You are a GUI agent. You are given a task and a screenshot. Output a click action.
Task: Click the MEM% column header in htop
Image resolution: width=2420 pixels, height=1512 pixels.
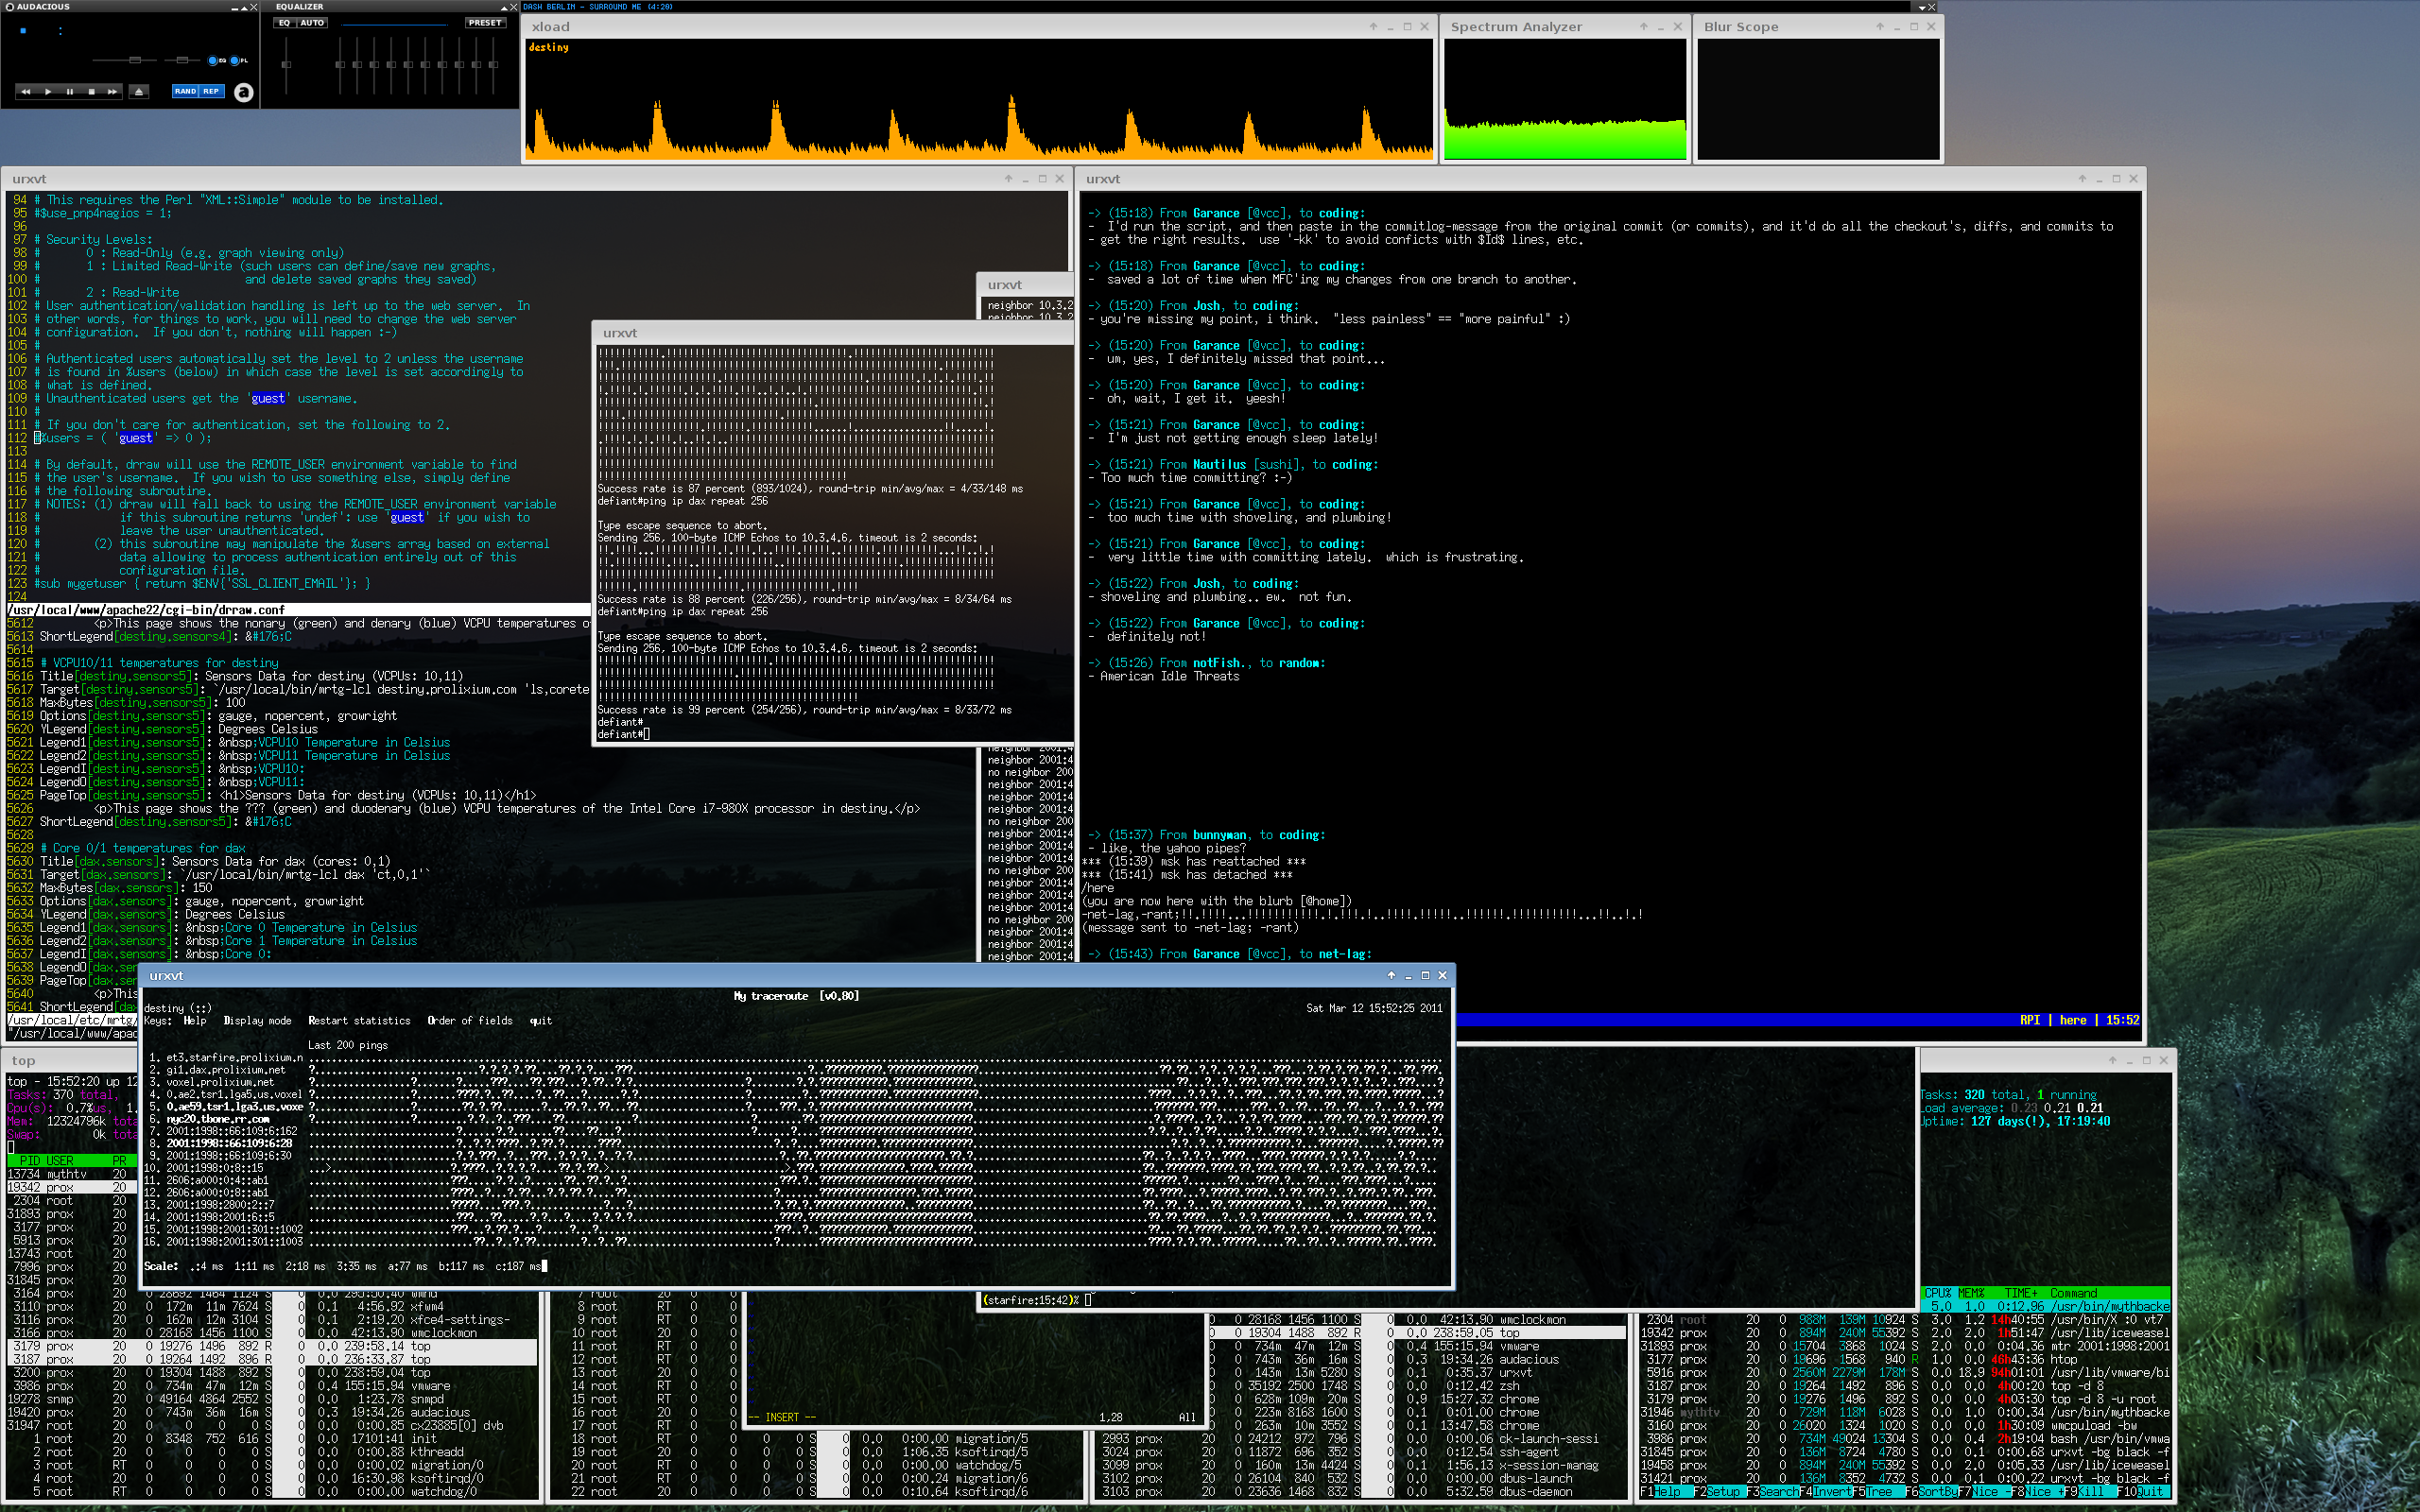click(x=1971, y=1293)
